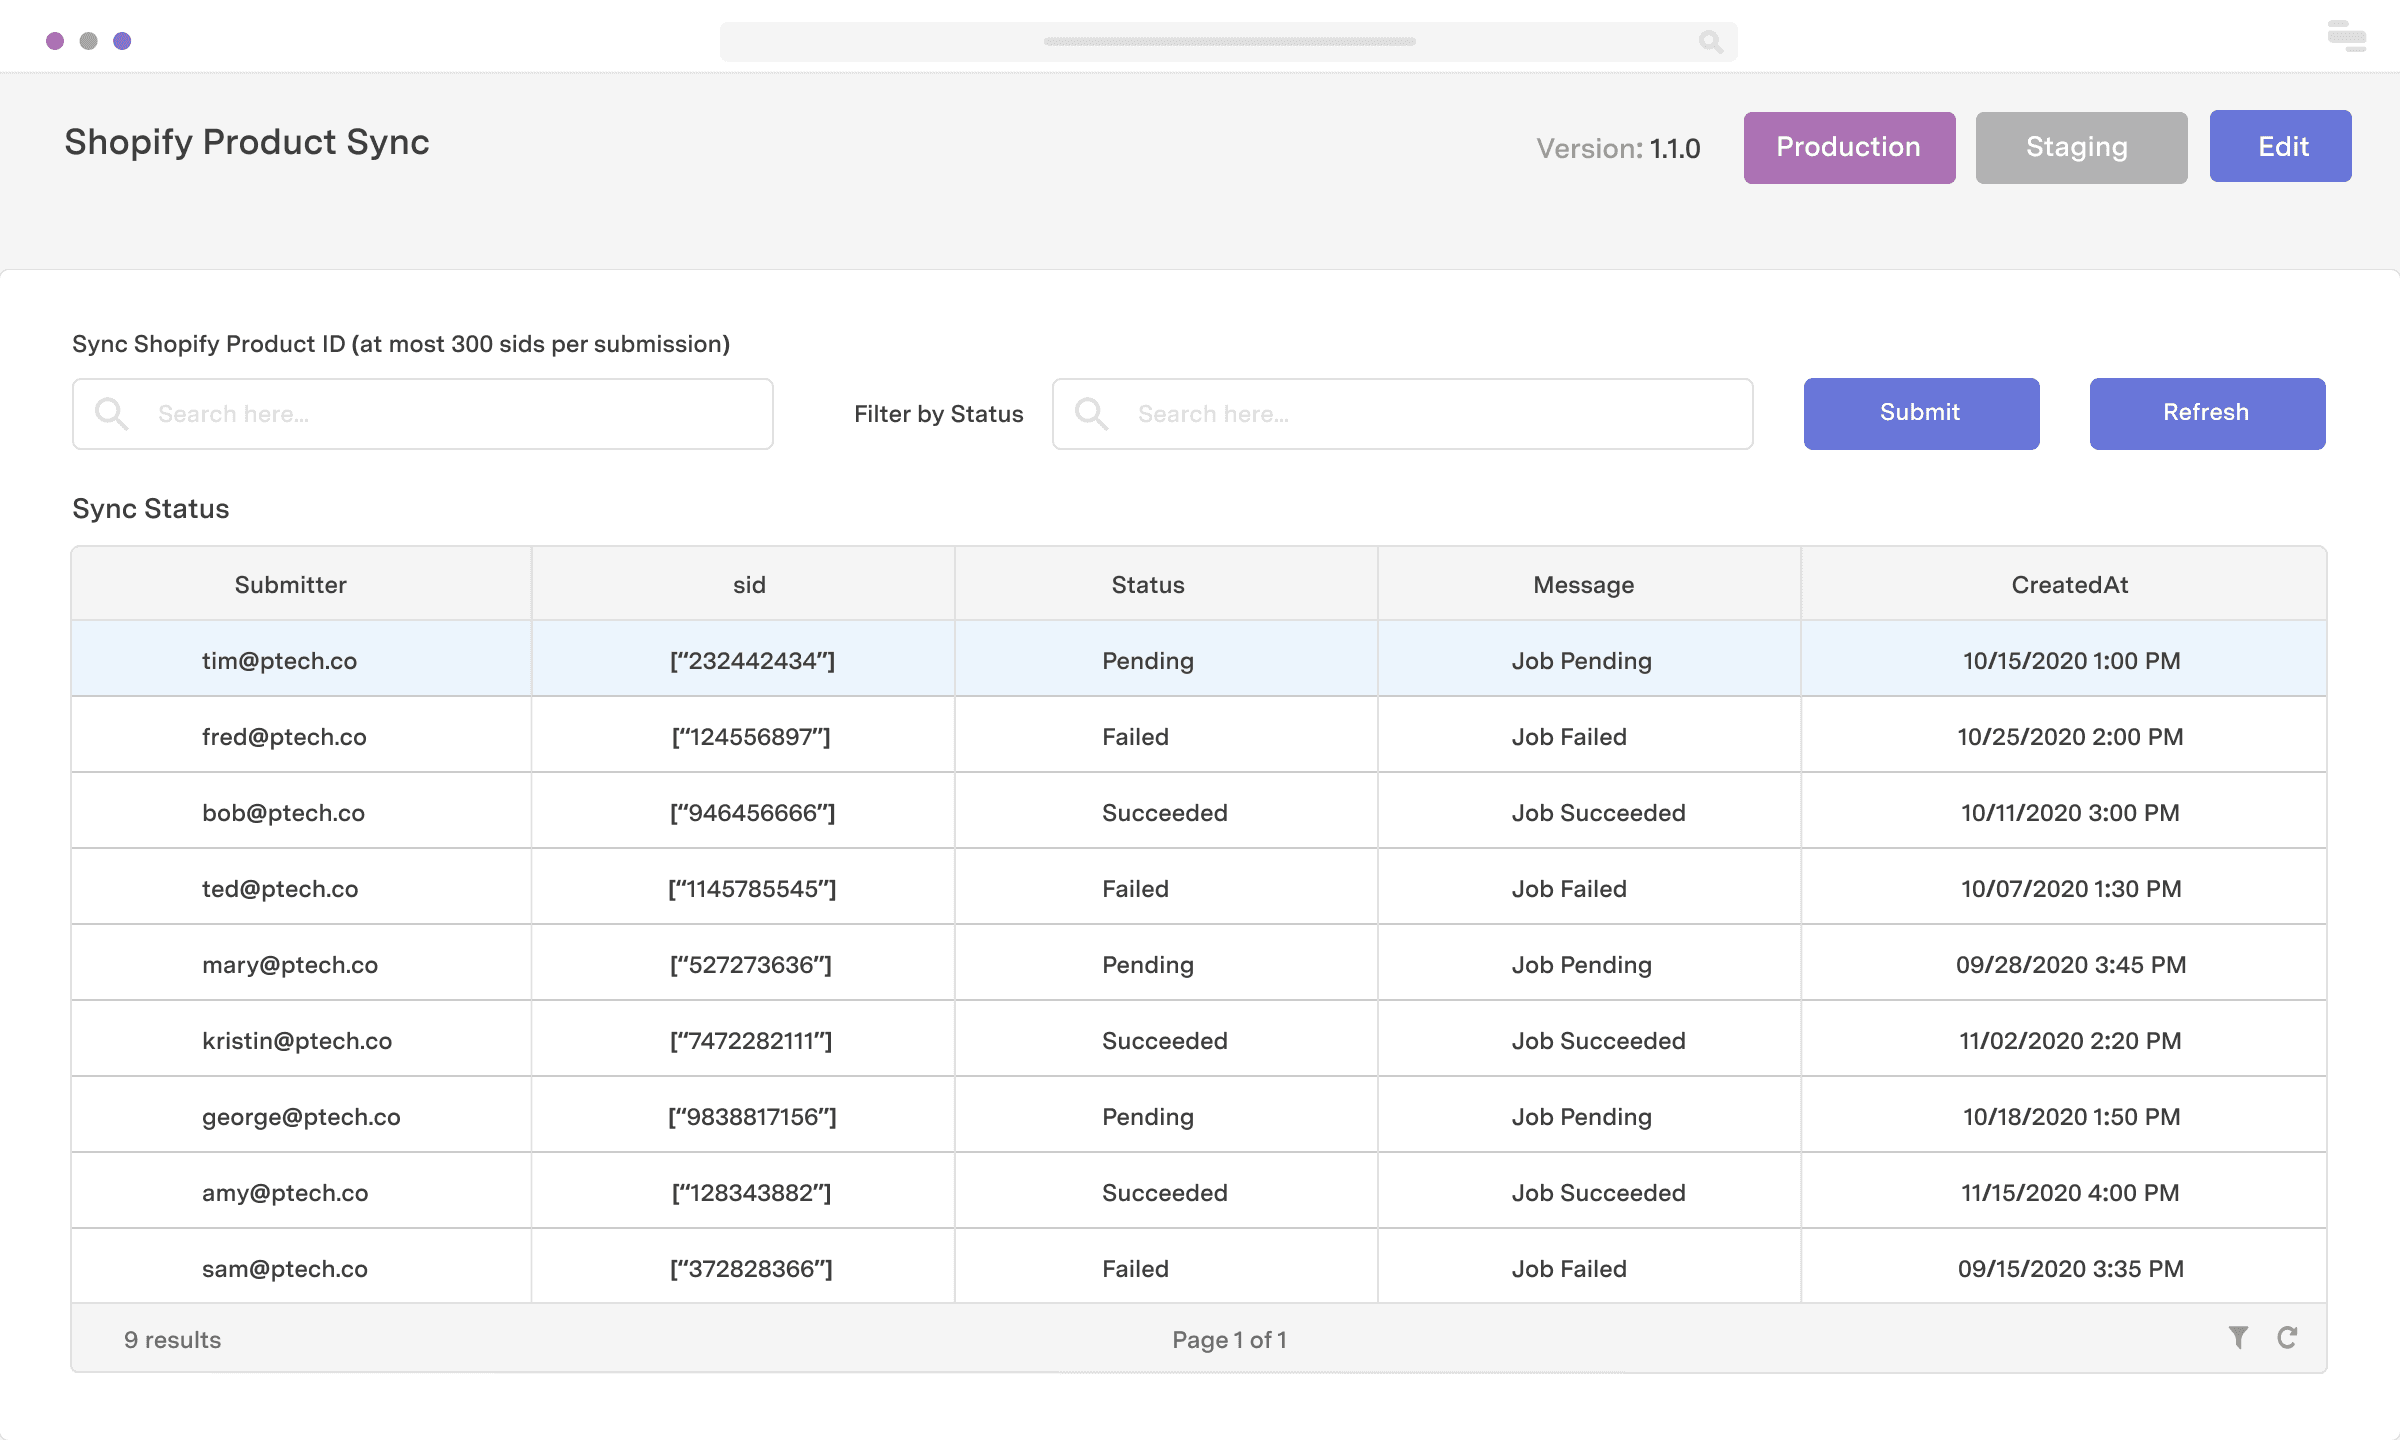Open the Filter by Status dropdown field
The width and height of the screenshot is (2400, 1440).
1400,413
